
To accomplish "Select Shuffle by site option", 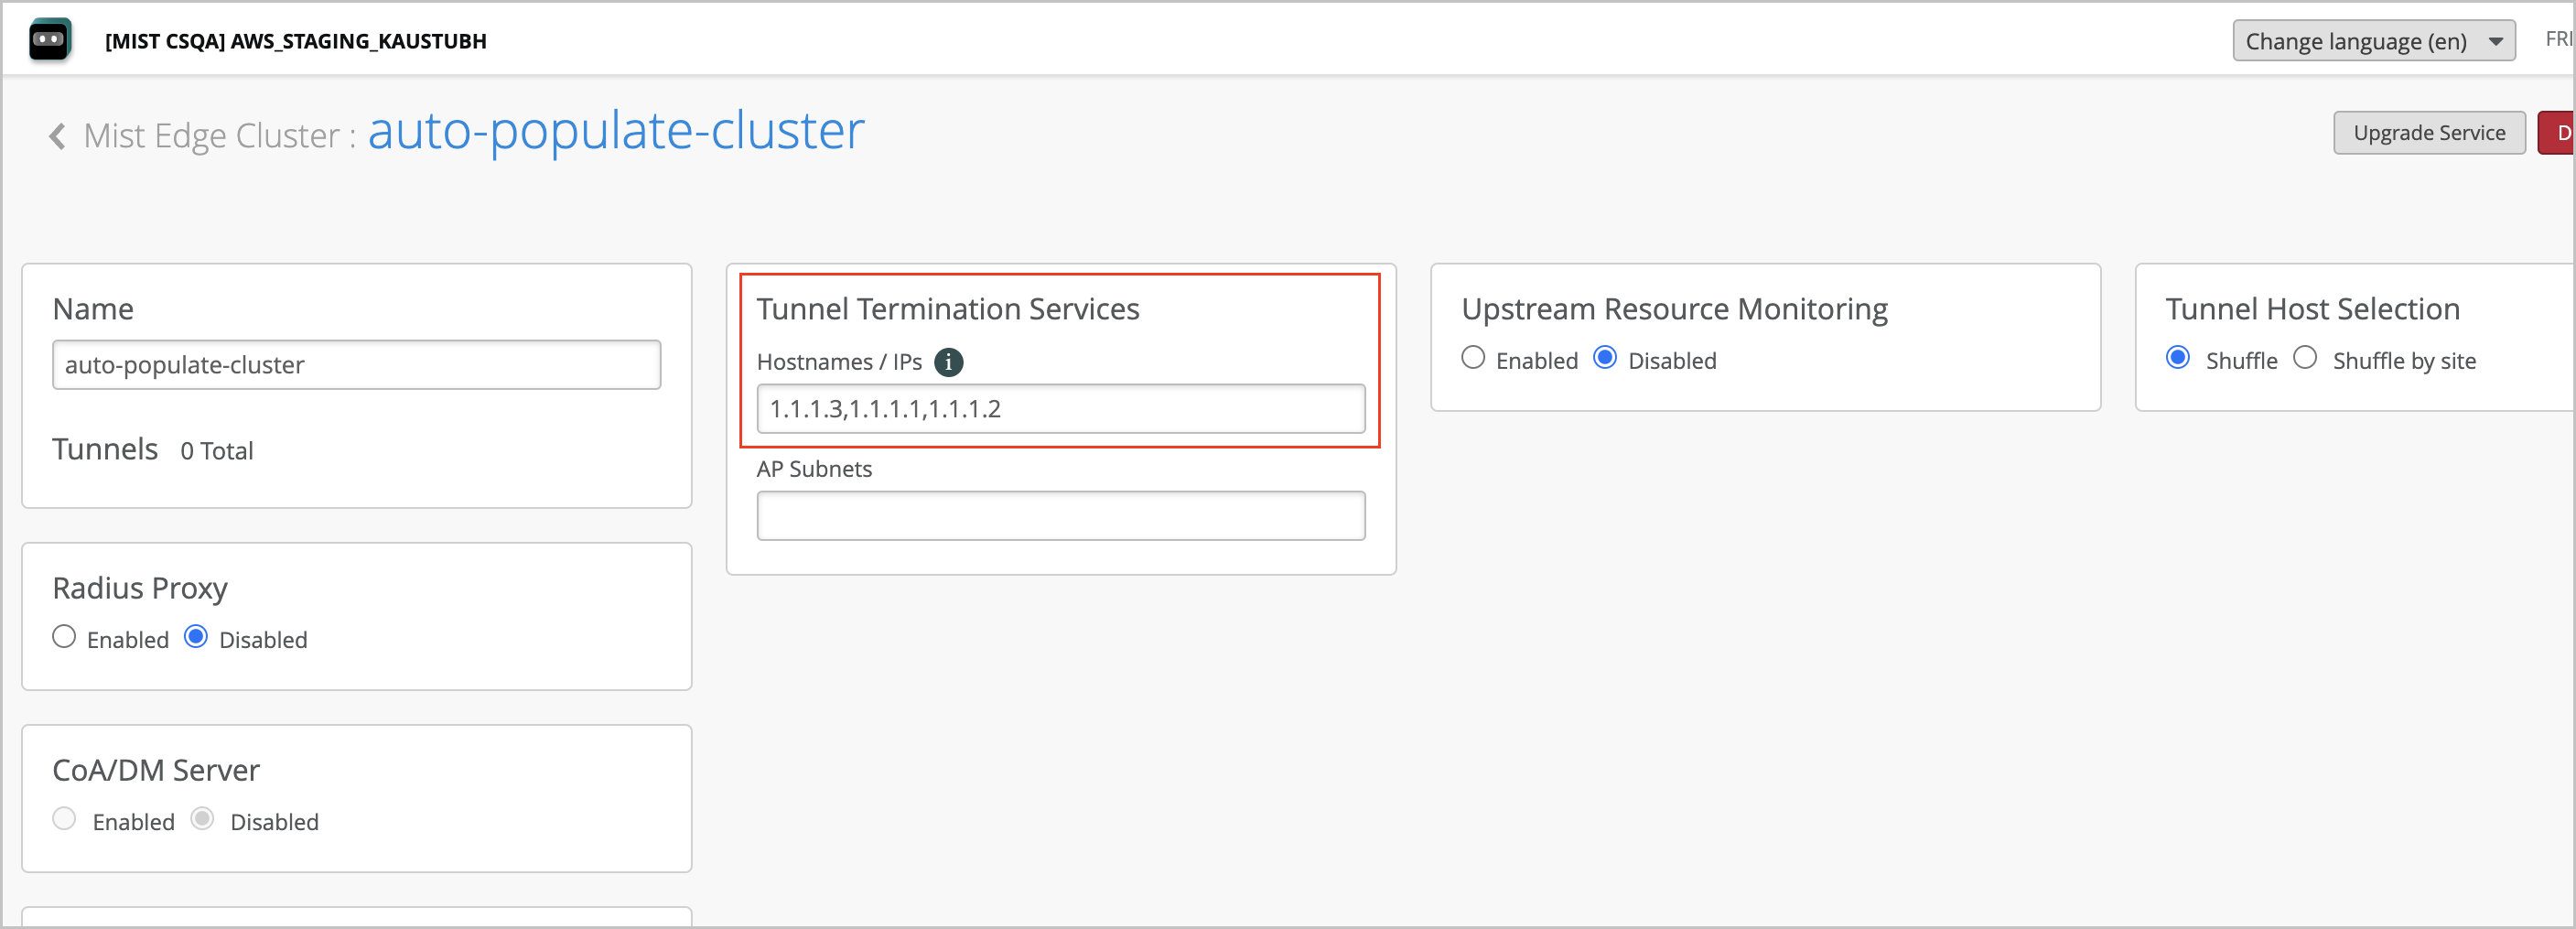I will (x=2304, y=358).
